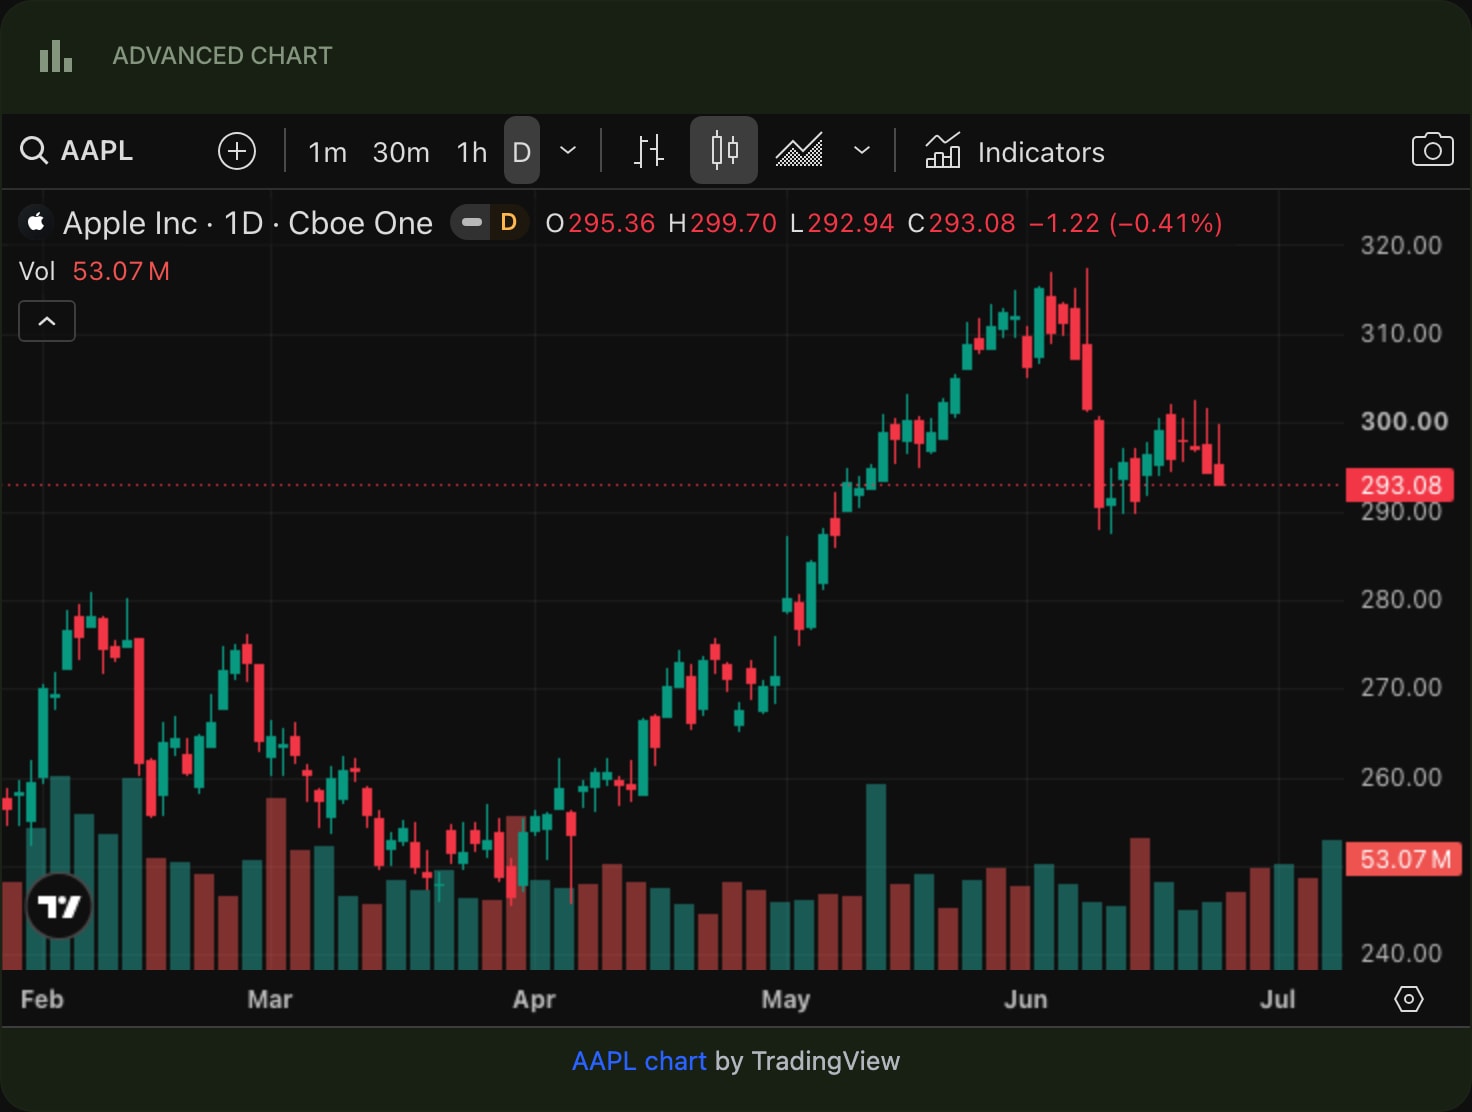Open the Indicators menu

(1014, 151)
